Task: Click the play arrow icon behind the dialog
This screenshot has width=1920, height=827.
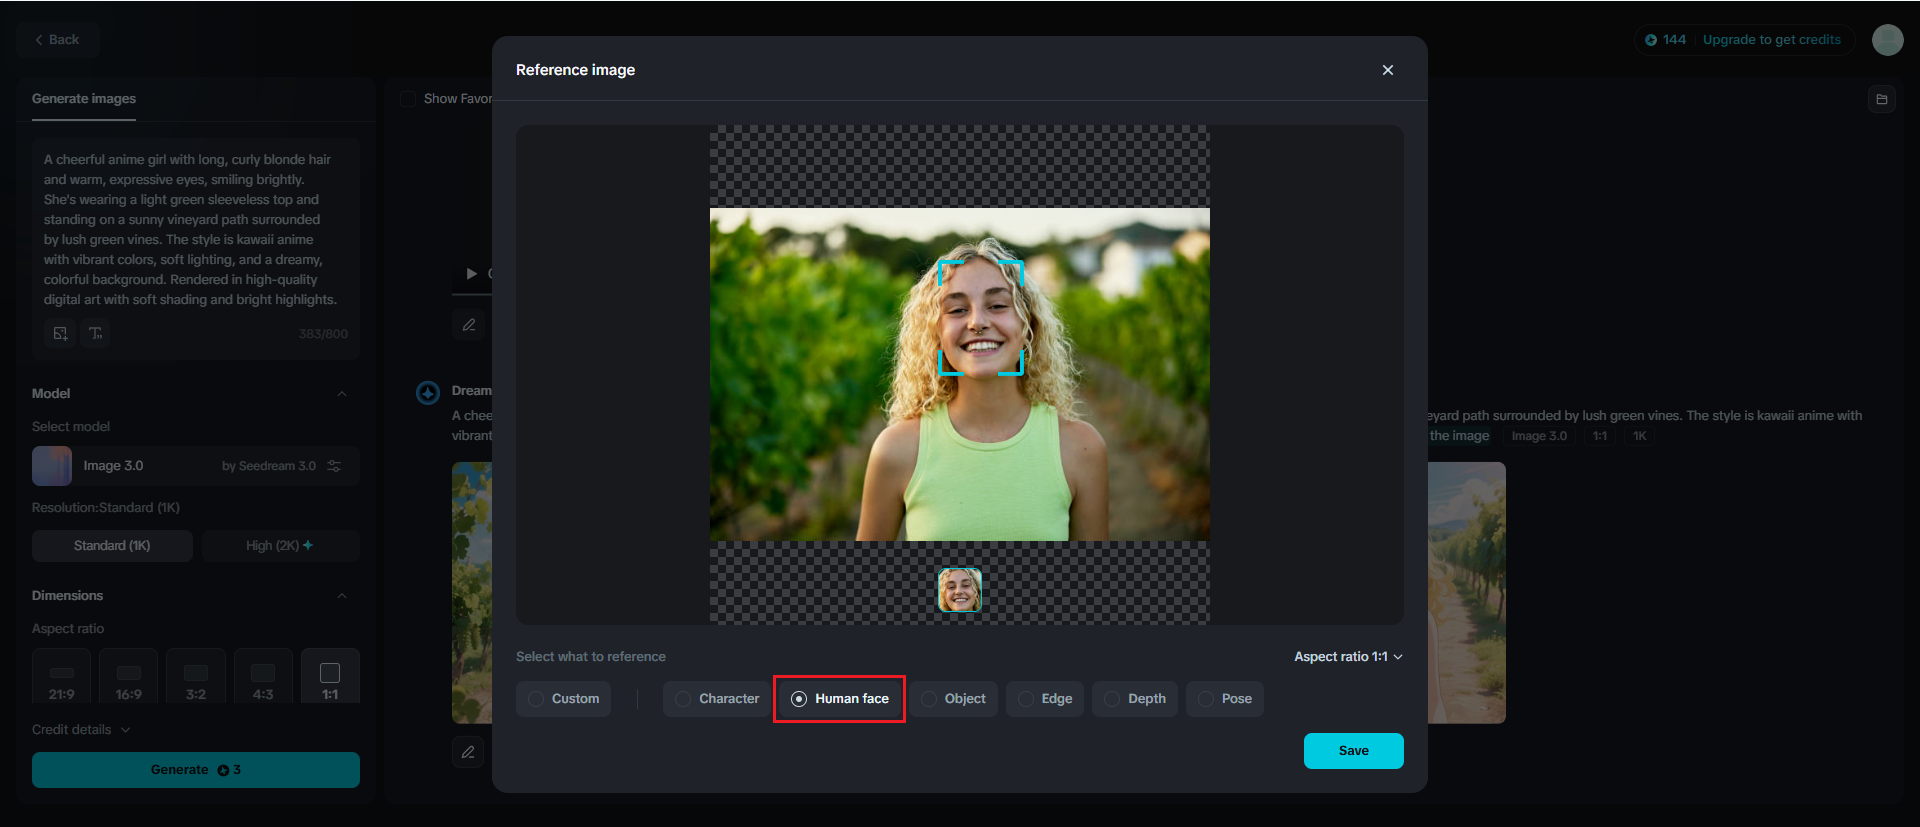Action: pos(472,273)
